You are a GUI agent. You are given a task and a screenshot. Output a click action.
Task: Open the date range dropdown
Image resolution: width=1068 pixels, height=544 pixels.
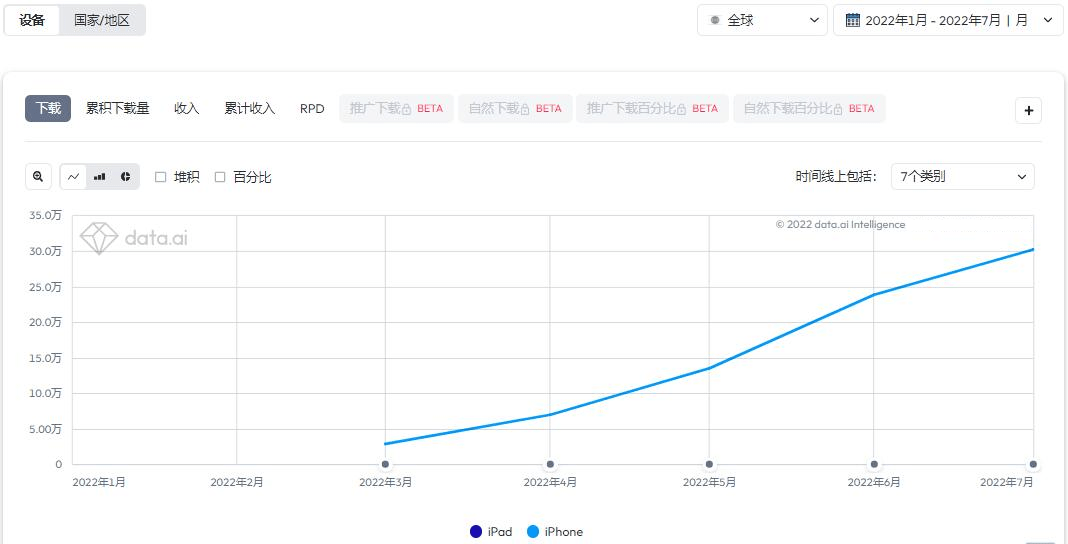[x=948, y=20]
